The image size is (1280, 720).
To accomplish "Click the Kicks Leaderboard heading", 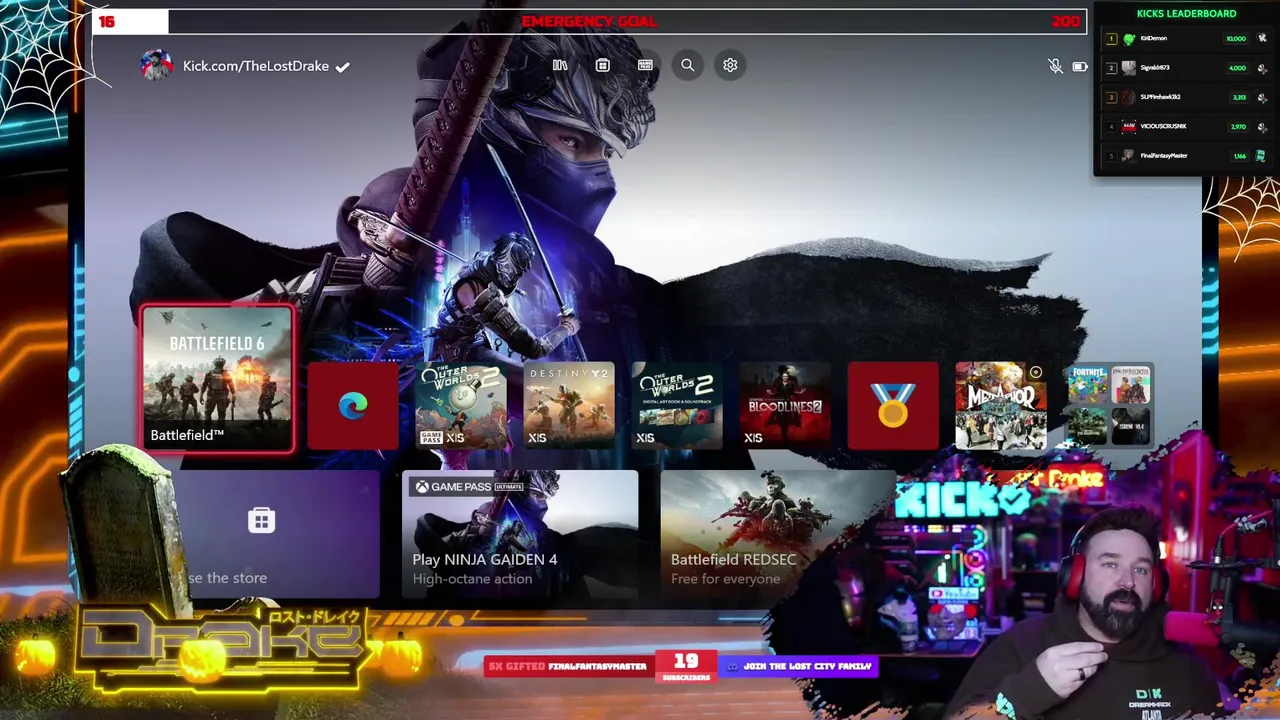I will [x=1186, y=14].
